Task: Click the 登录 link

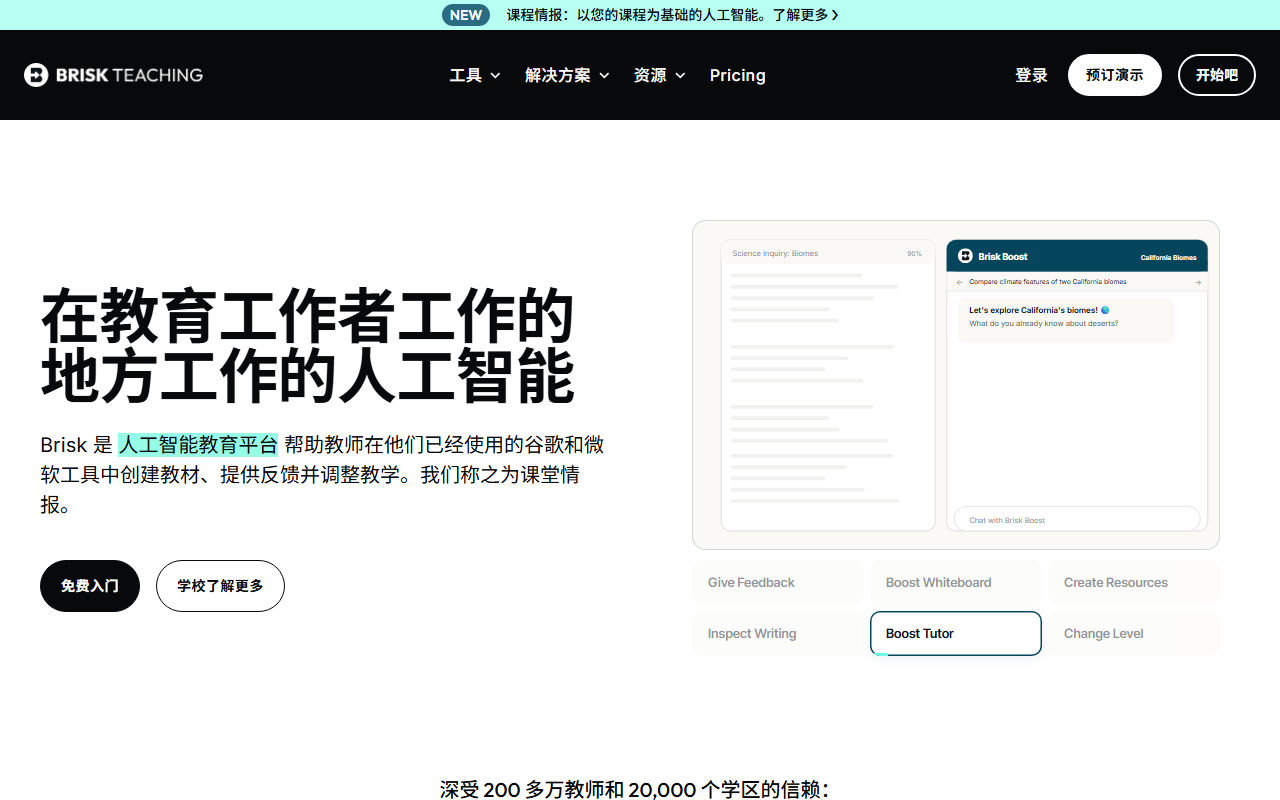Action: pyautogui.click(x=1031, y=75)
